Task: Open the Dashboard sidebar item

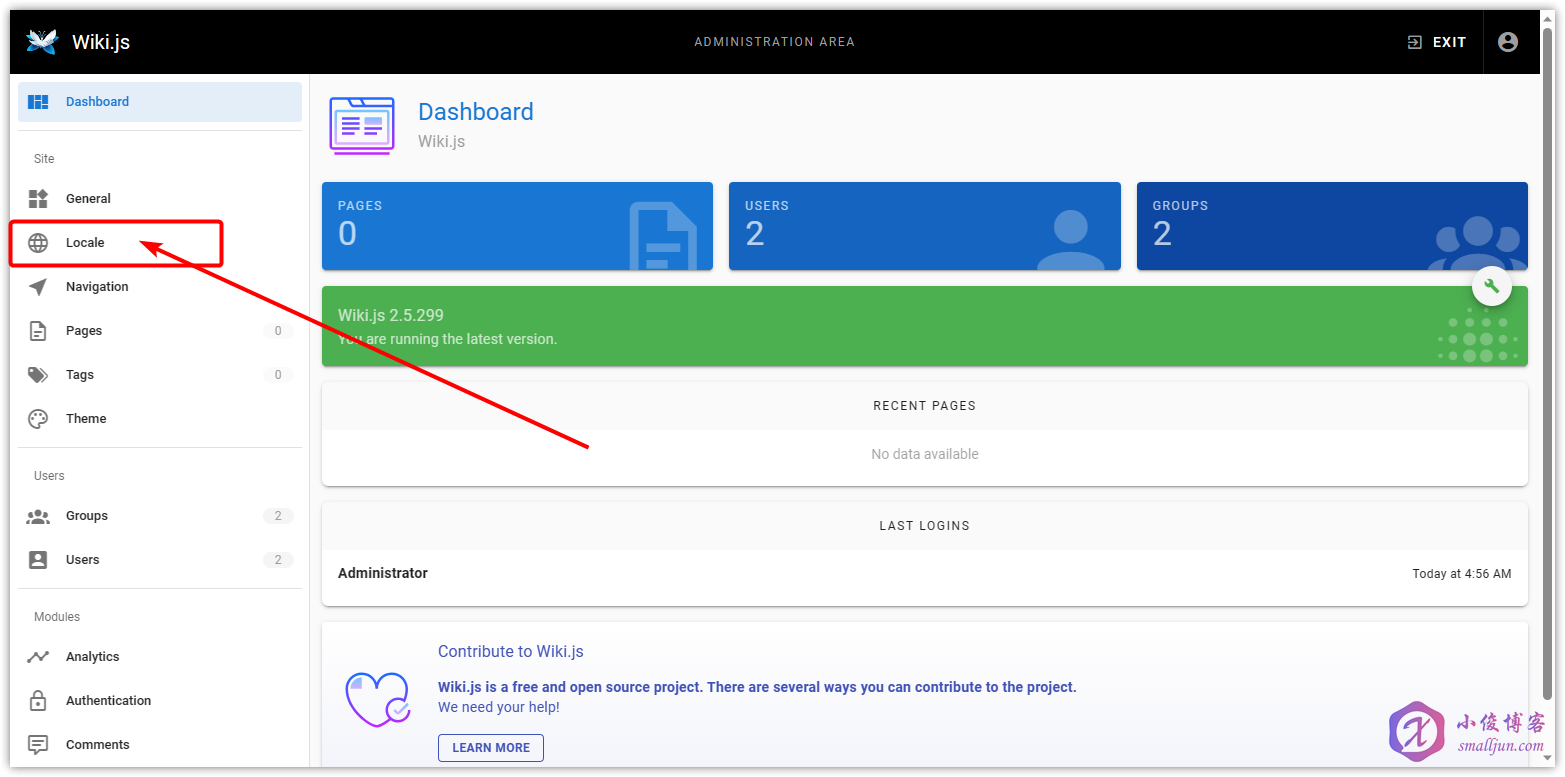Action: [x=160, y=102]
